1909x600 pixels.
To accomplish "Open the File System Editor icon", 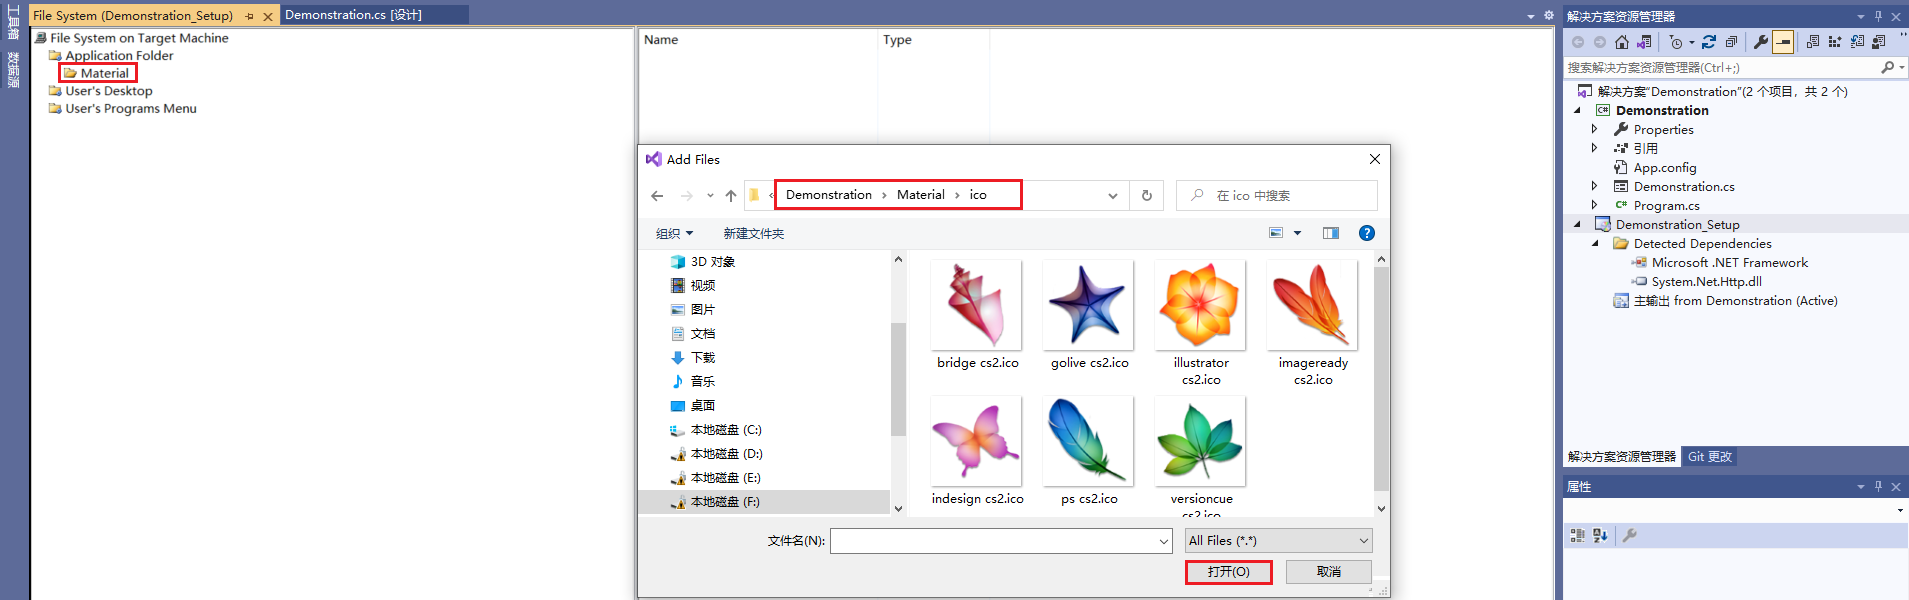I will 1813,42.
